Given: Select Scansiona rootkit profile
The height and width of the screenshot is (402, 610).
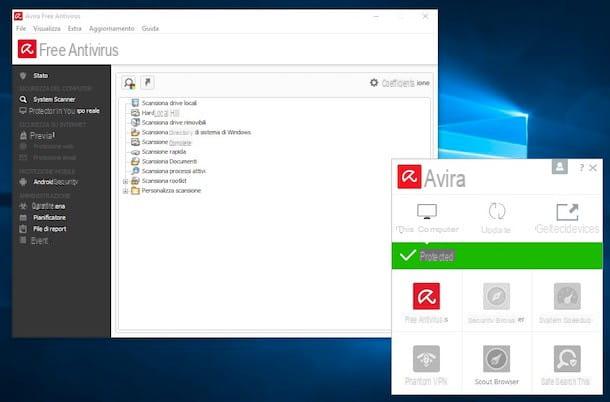Looking at the screenshot, I should point(164,181).
